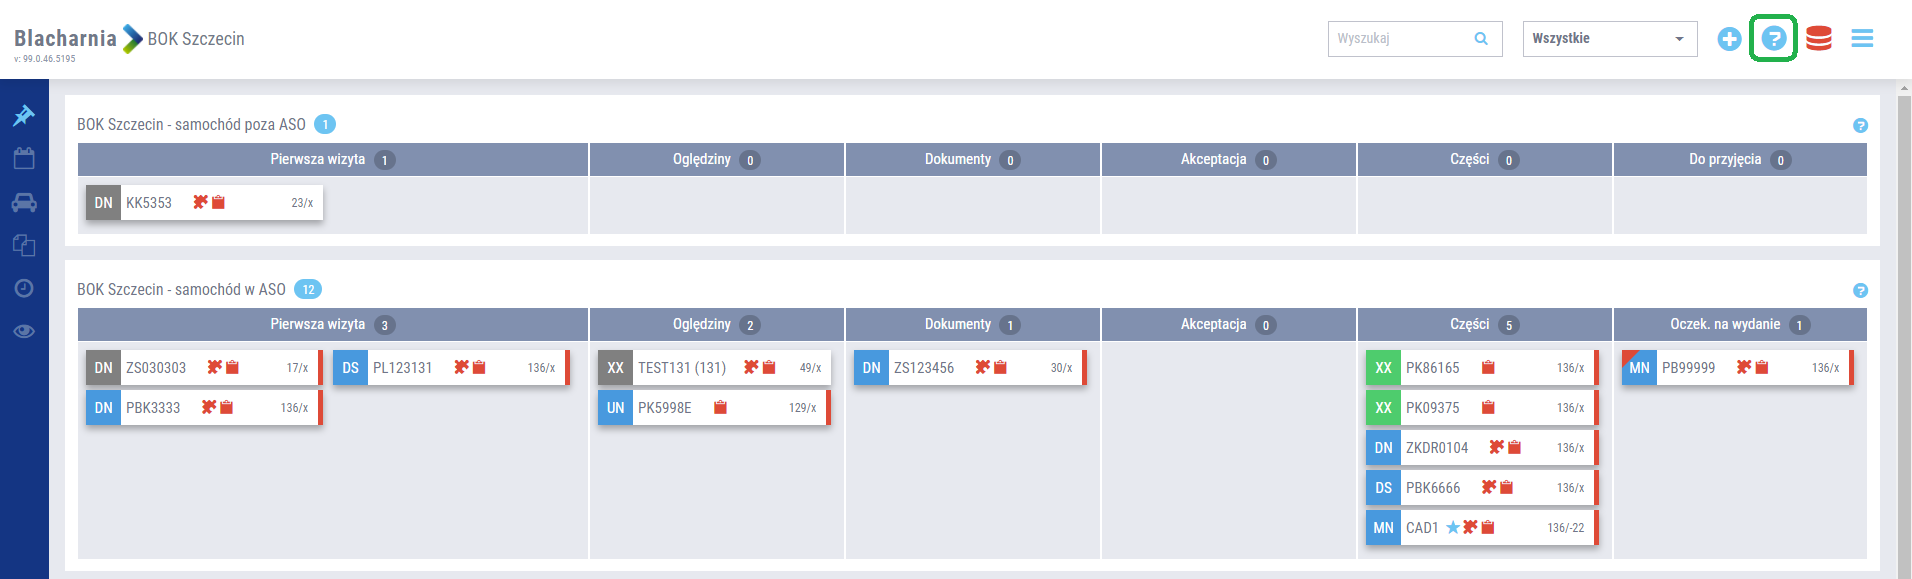Expand the Wszystkie filter dropdown
Screen dimensions: 1912x579
[x=1609, y=39]
